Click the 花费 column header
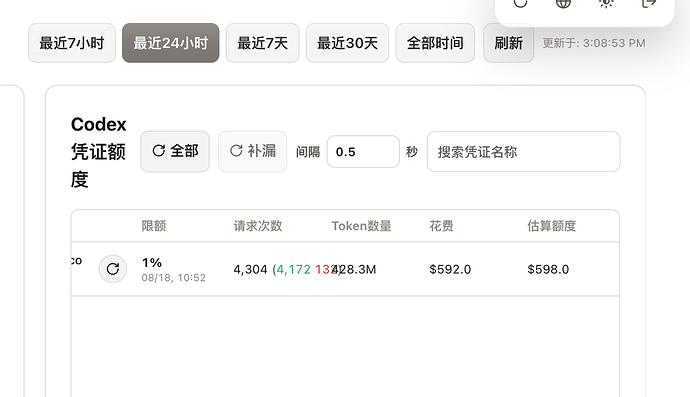Image resolution: width=690 pixels, height=397 pixels. coord(441,226)
